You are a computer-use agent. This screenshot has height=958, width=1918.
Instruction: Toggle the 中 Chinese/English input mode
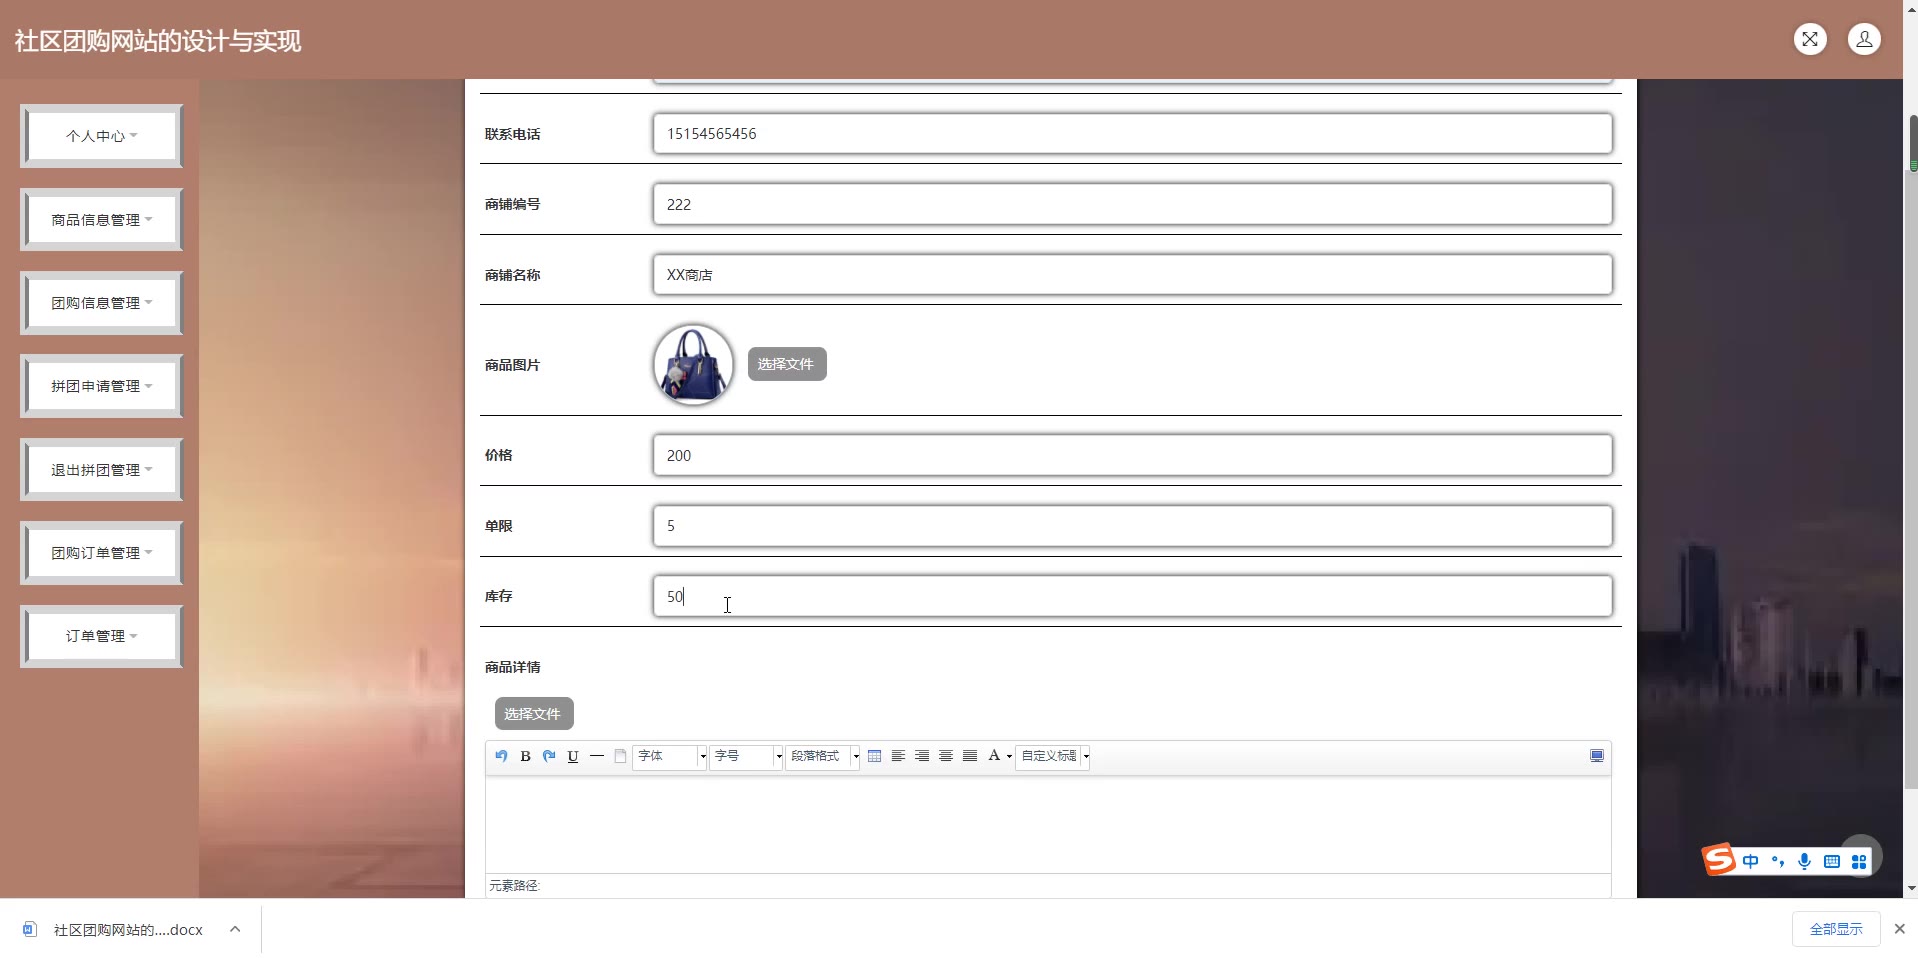1750,861
